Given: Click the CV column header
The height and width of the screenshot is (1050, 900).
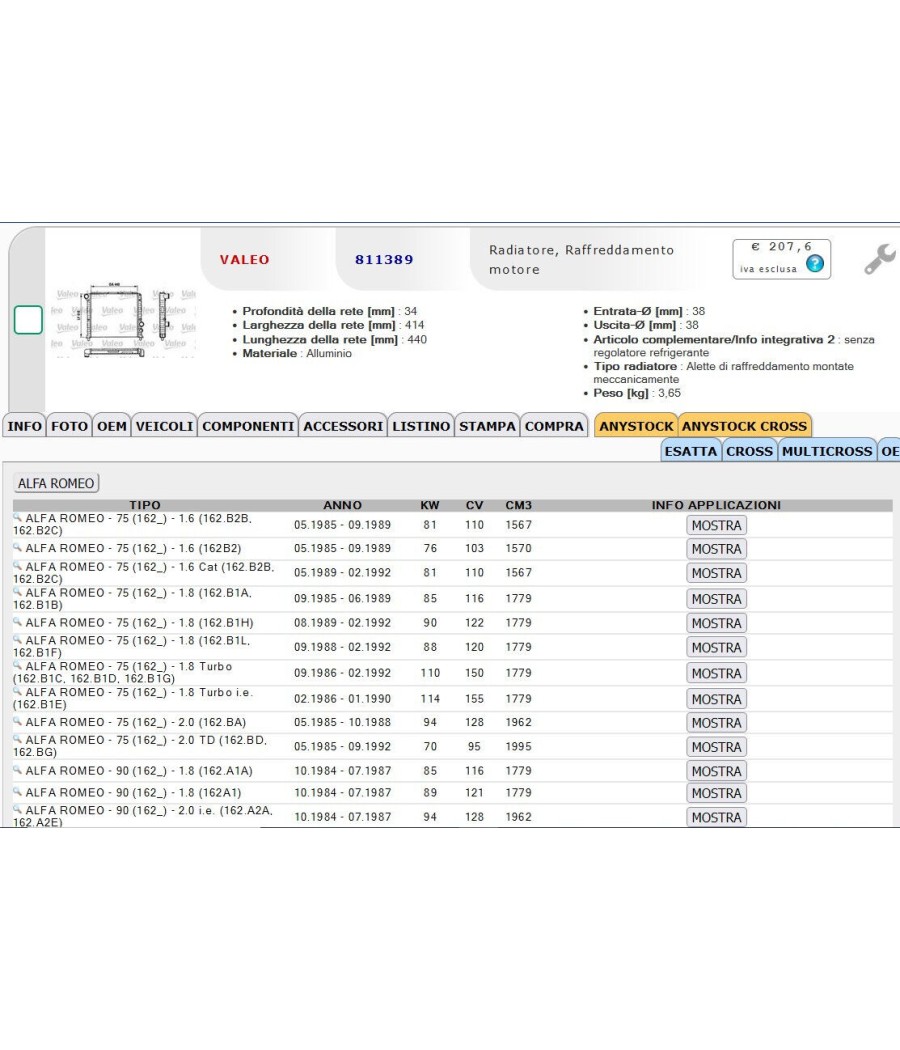Looking at the screenshot, I should 474,505.
